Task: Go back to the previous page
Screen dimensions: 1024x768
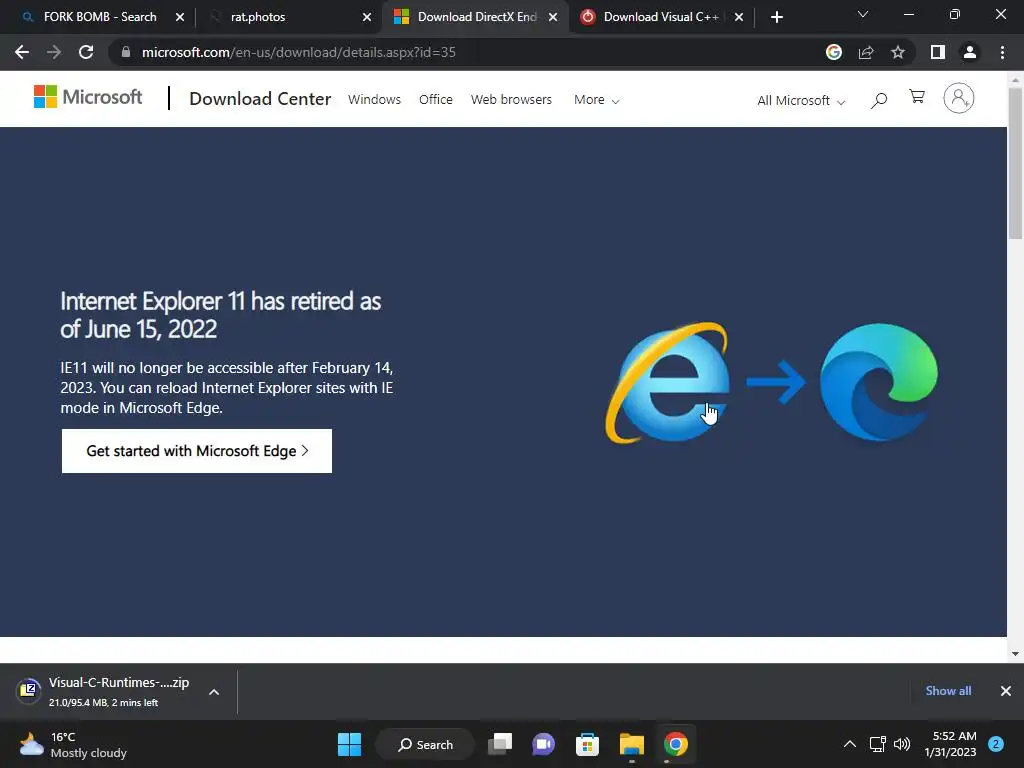Action: click(22, 52)
